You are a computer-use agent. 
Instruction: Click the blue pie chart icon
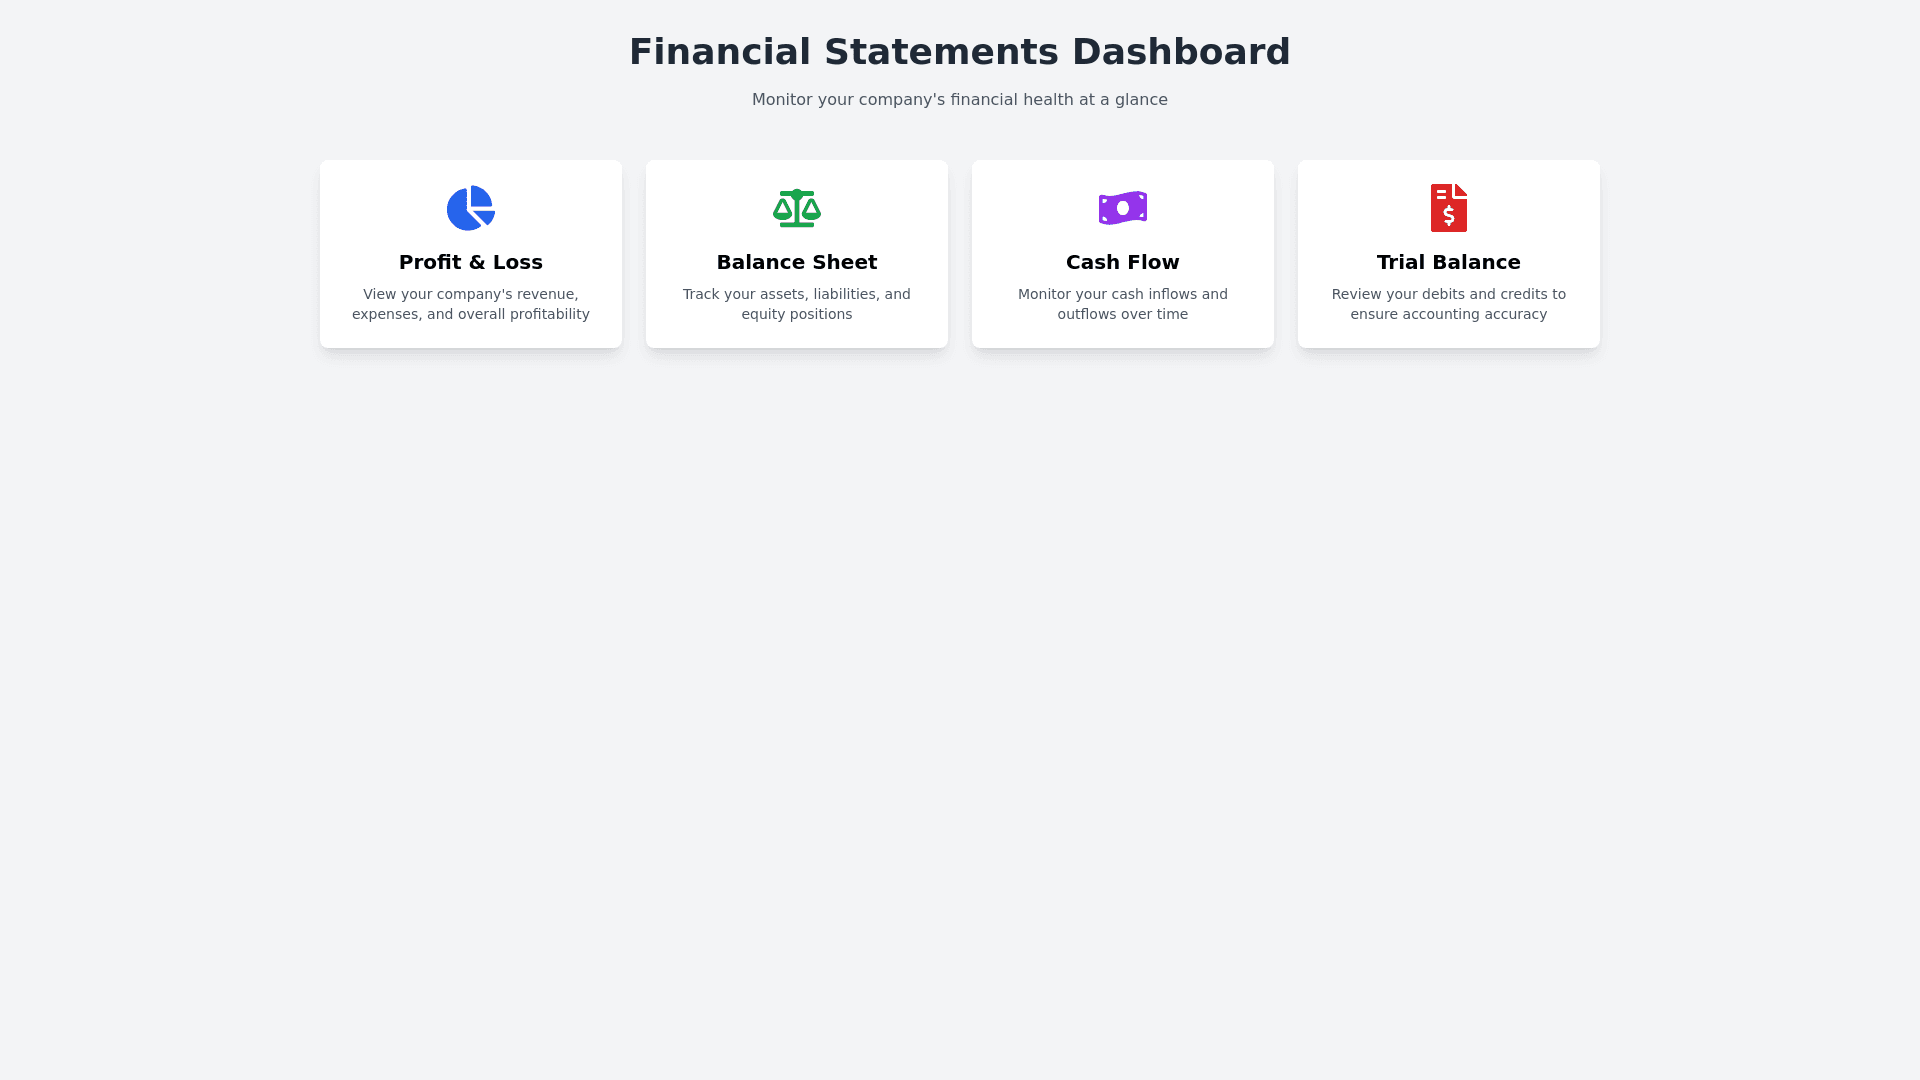[x=470, y=208]
